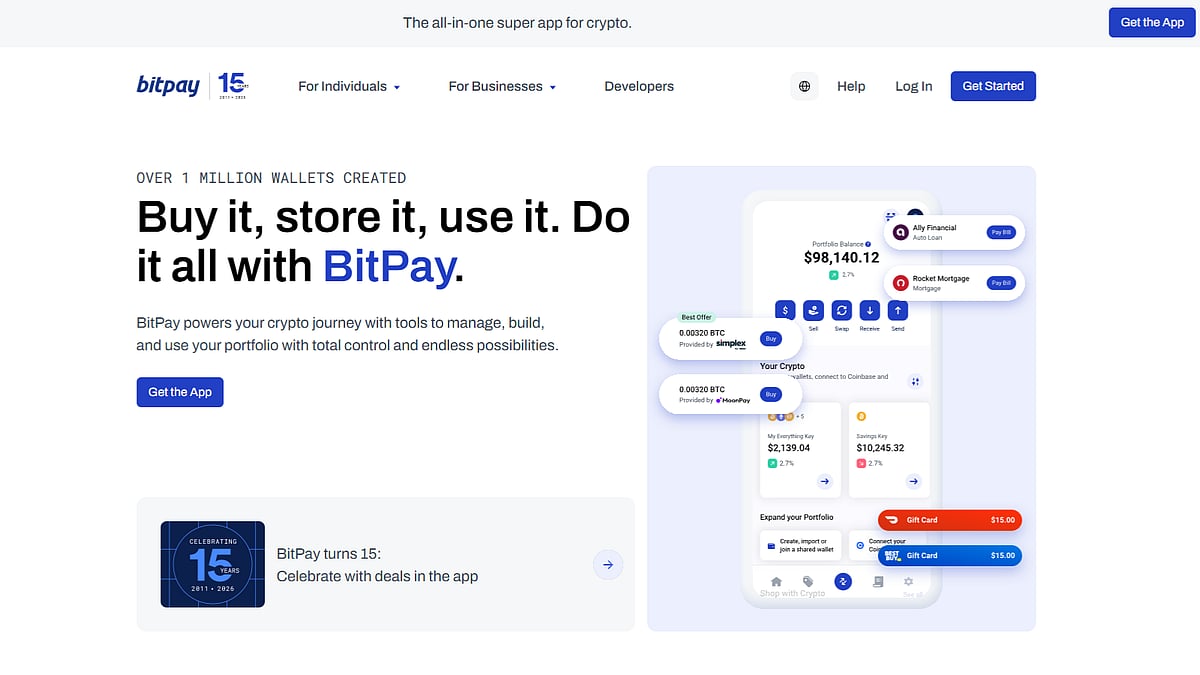Viewport: 1200px width, 675px height.
Task: Click the sort icon beside Your Crypto
Action: pyautogui.click(x=915, y=381)
